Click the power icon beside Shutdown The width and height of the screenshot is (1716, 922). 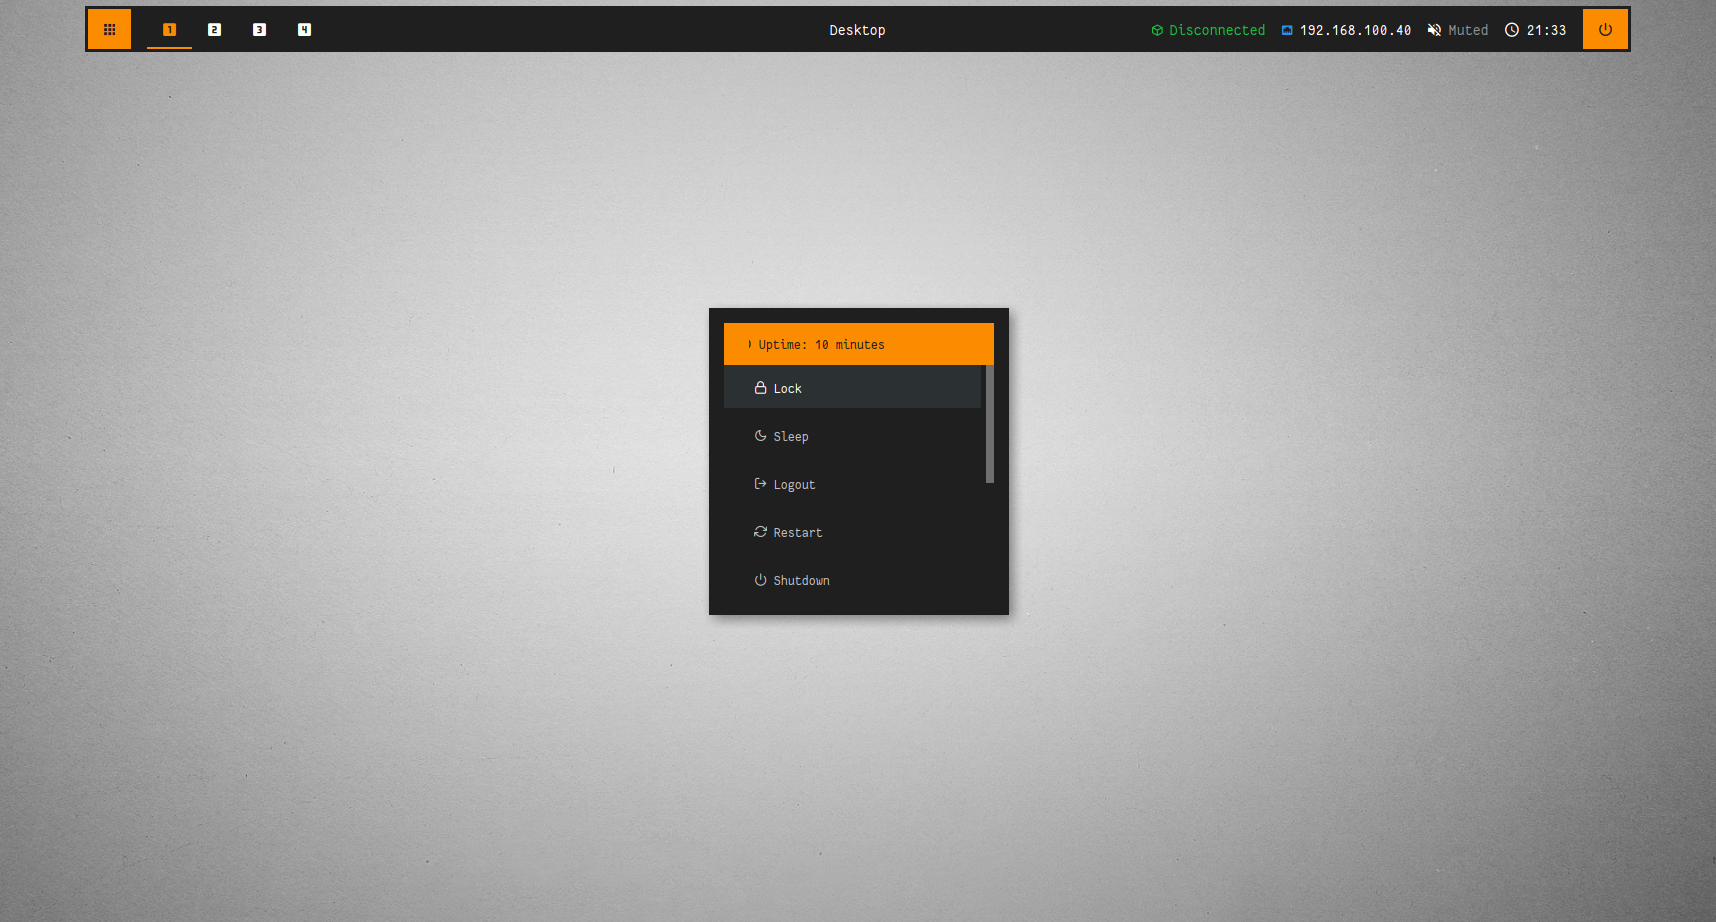click(761, 579)
